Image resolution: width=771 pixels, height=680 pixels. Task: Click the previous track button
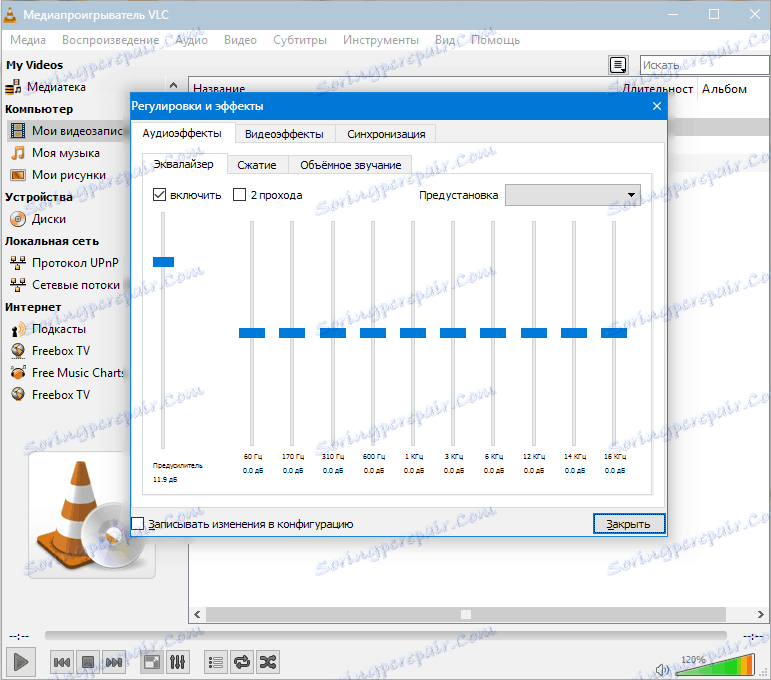click(x=61, y=662)
